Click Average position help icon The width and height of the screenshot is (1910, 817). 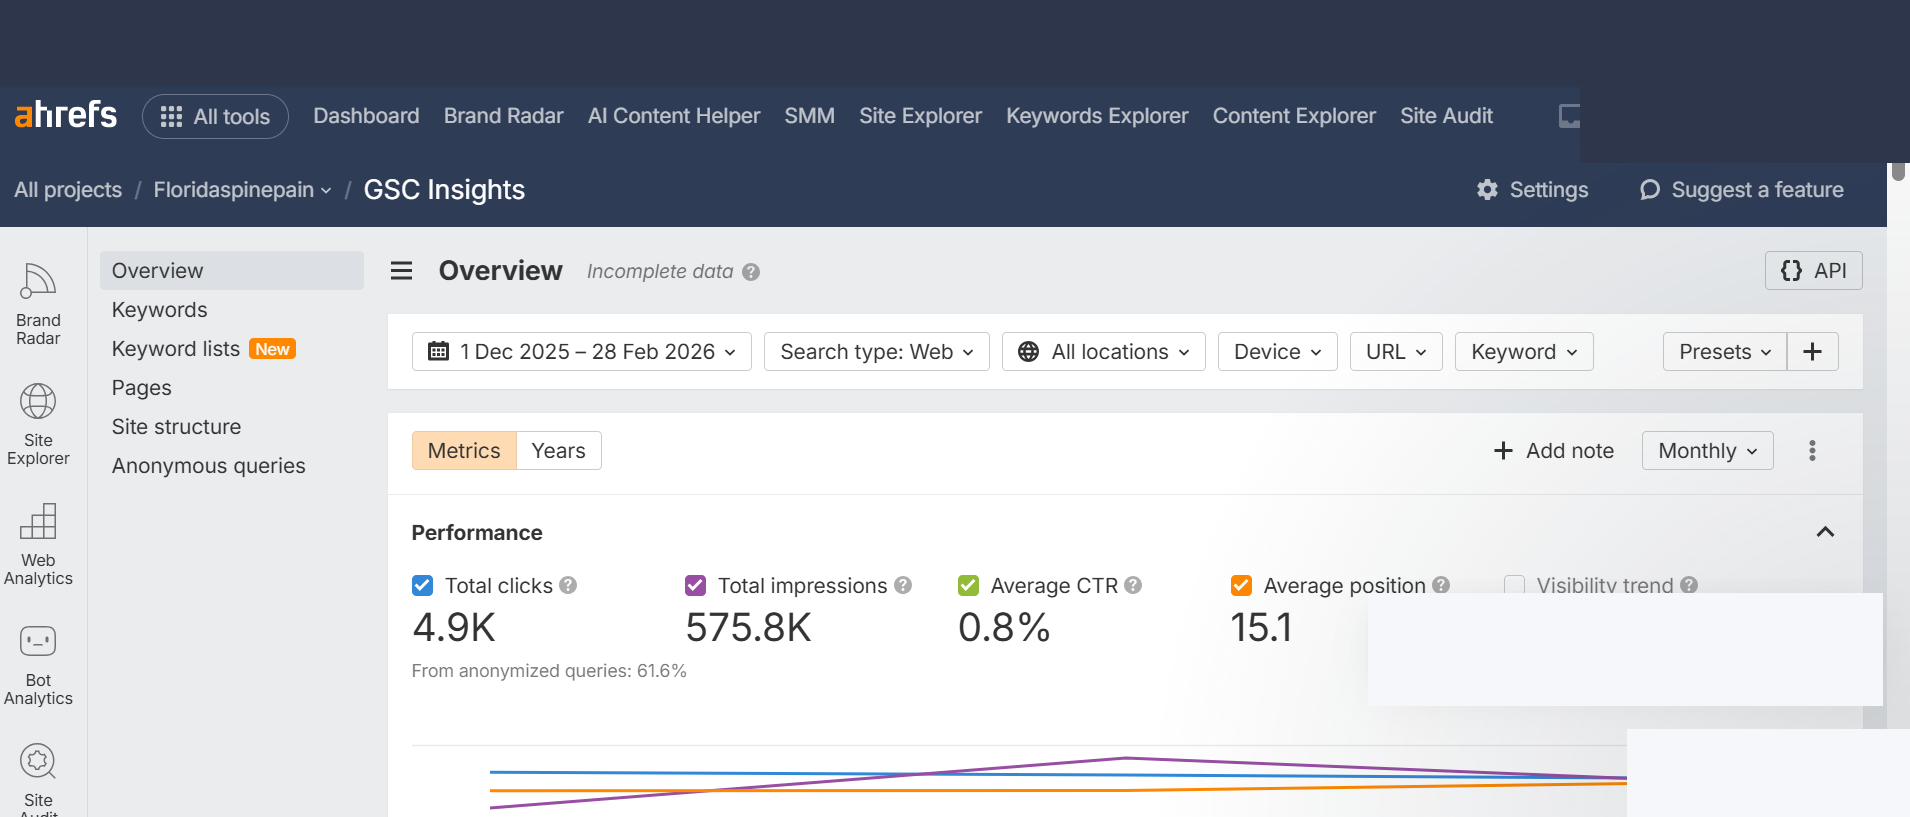pyautogui.click(x=1441, y=585)
